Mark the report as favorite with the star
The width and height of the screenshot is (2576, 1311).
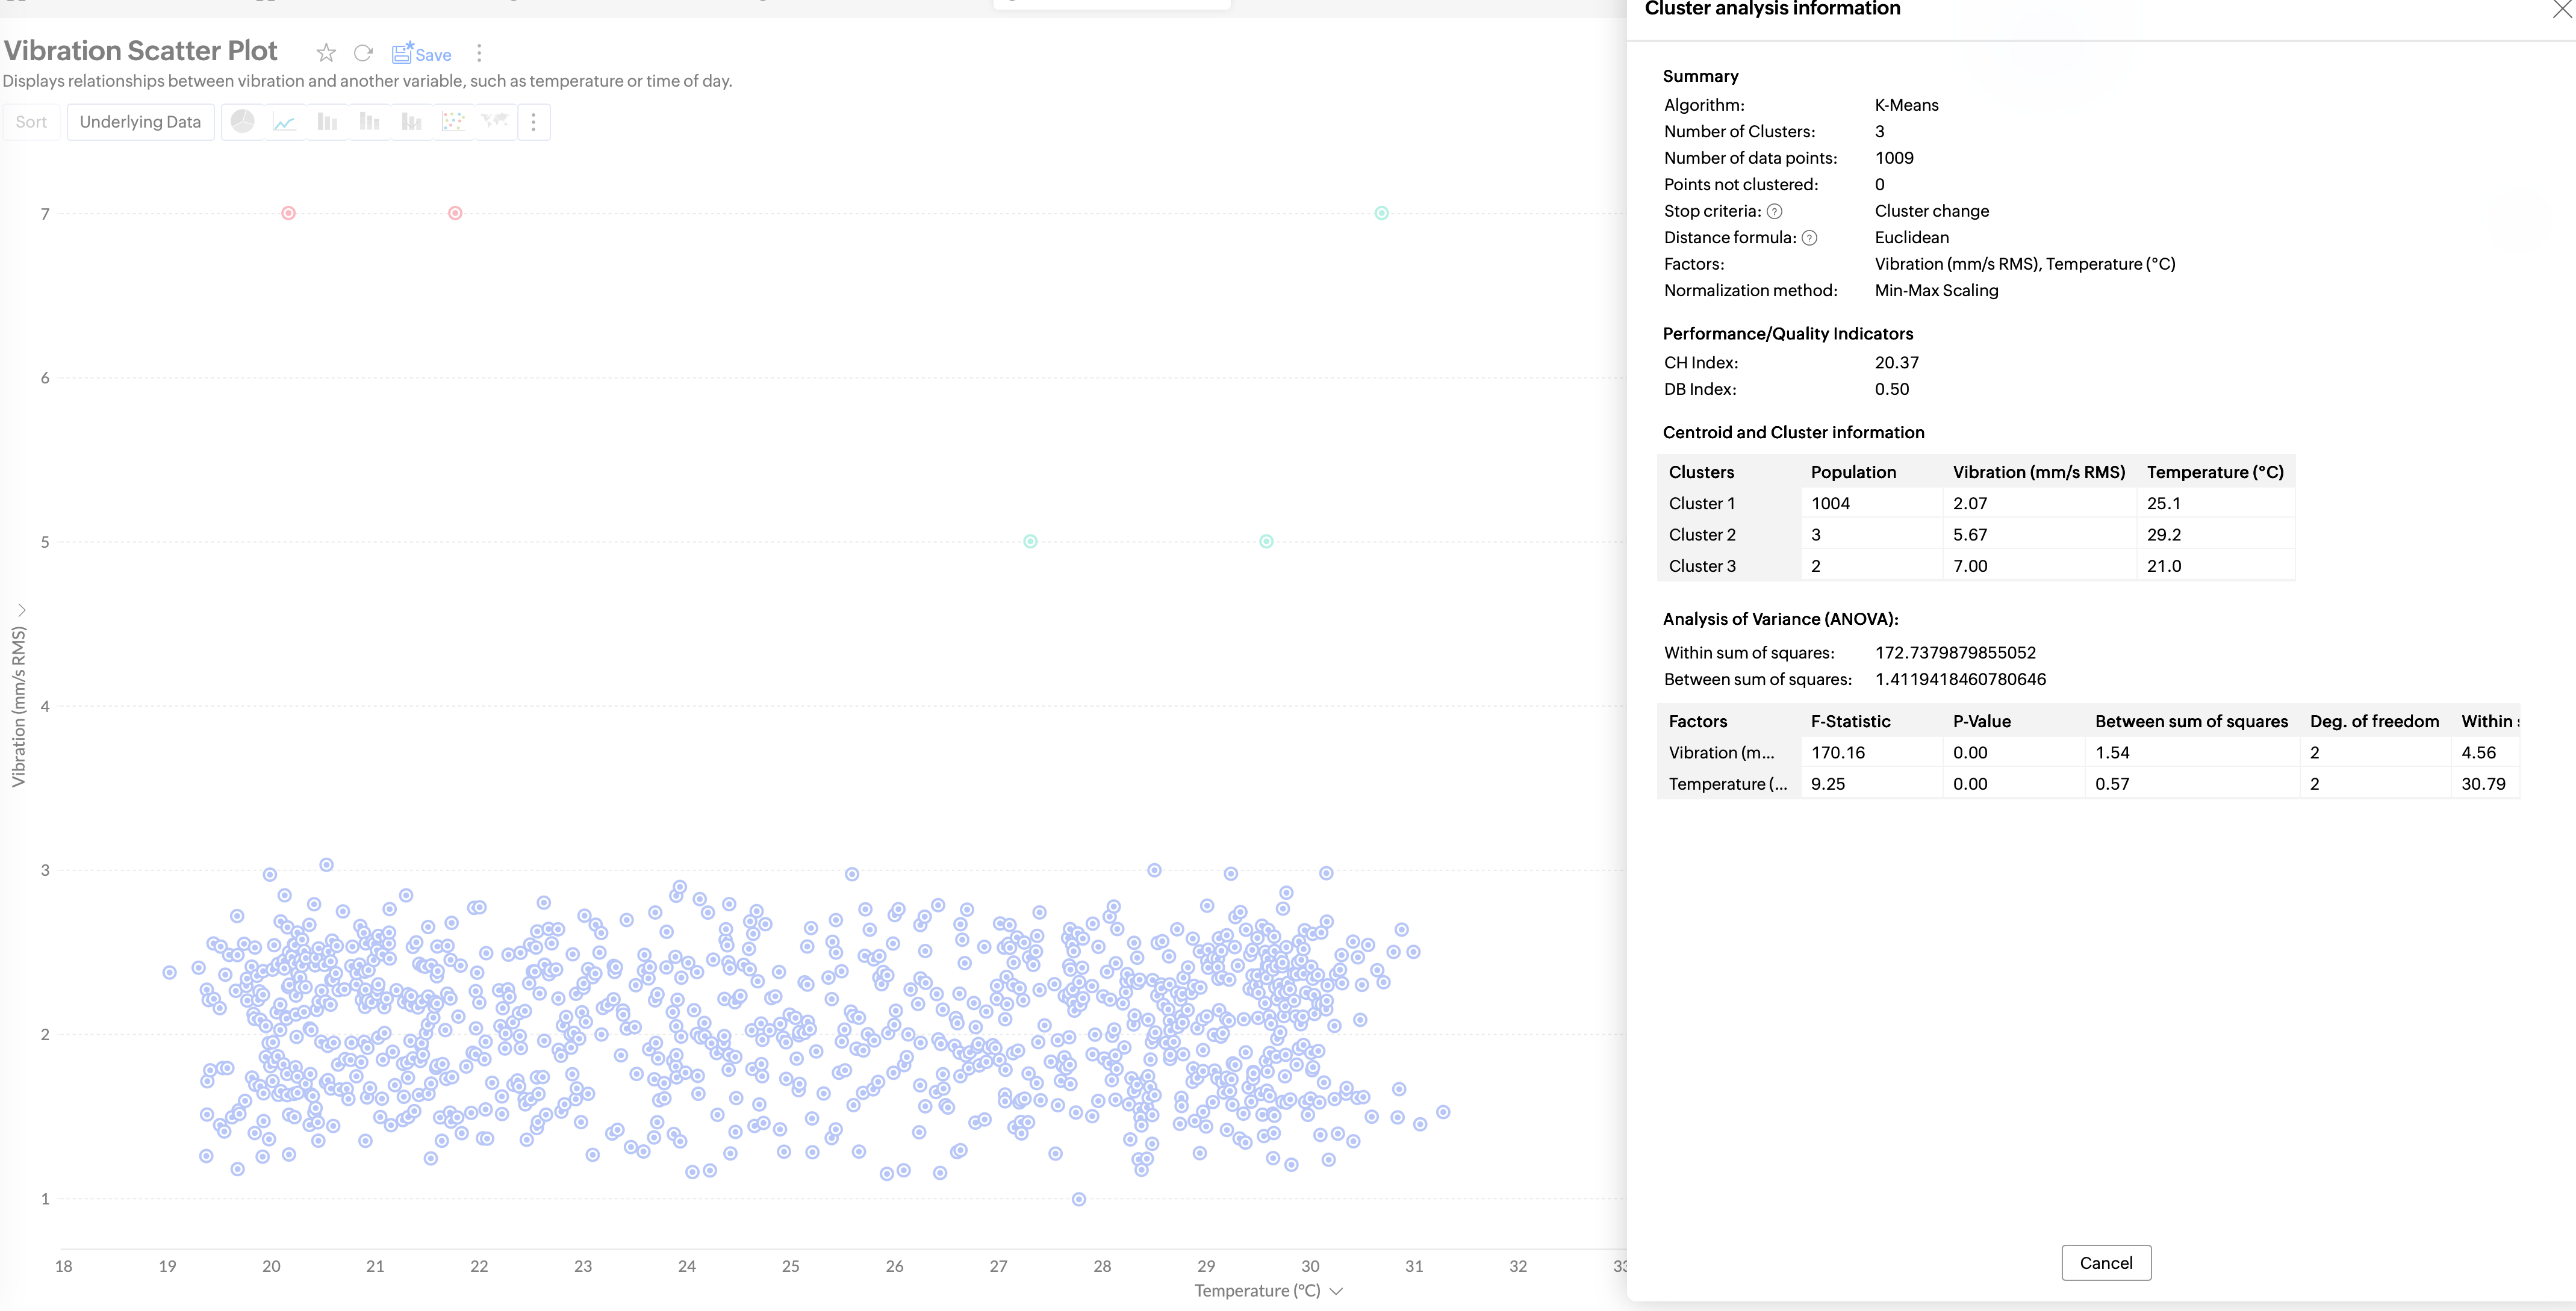pyautogui.click(x=326, y=53)
